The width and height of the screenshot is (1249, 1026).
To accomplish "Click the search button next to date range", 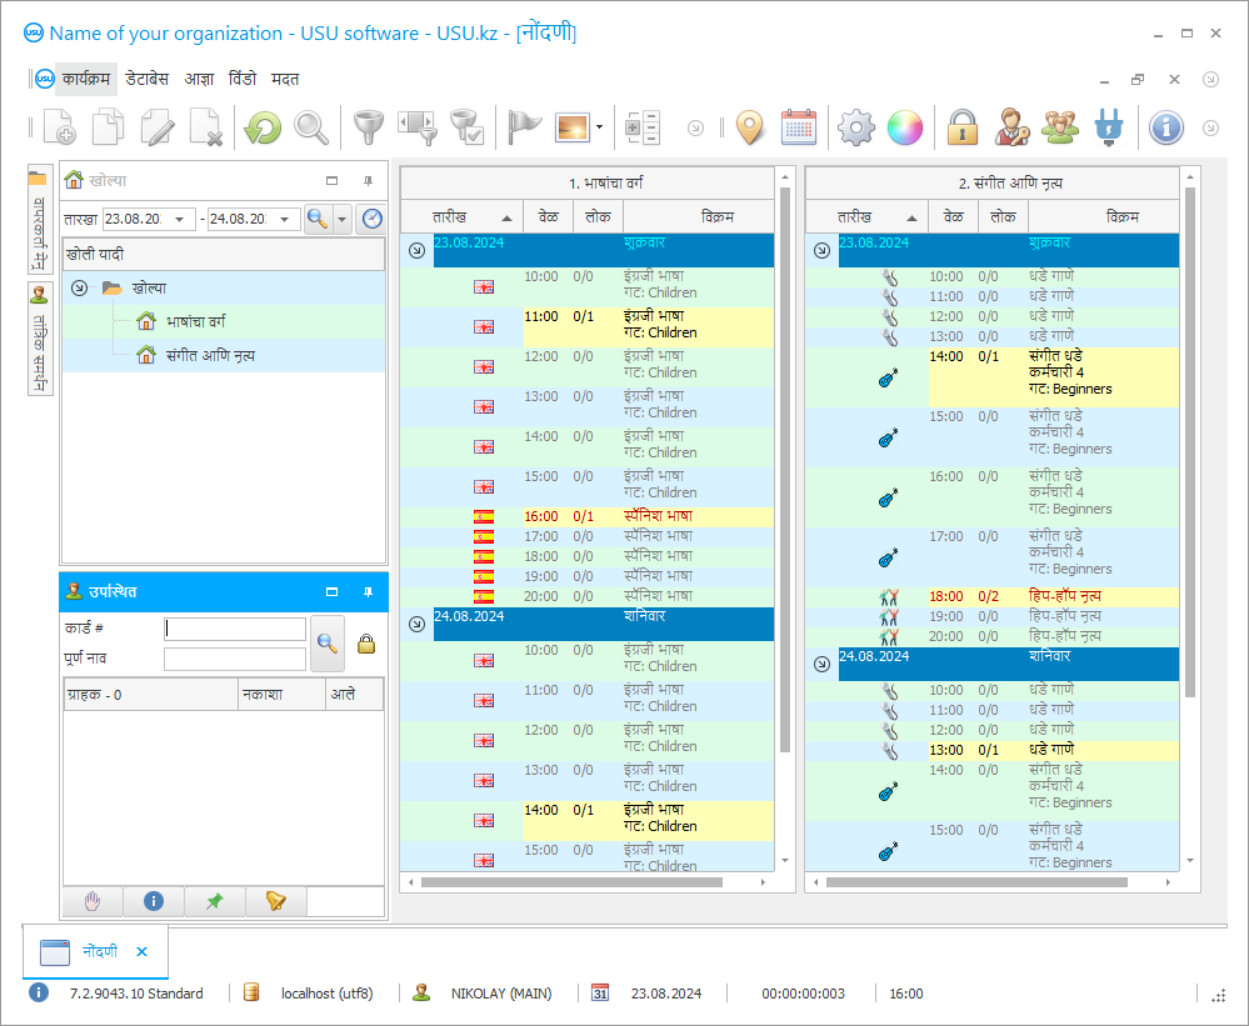I will coord(317,218).
